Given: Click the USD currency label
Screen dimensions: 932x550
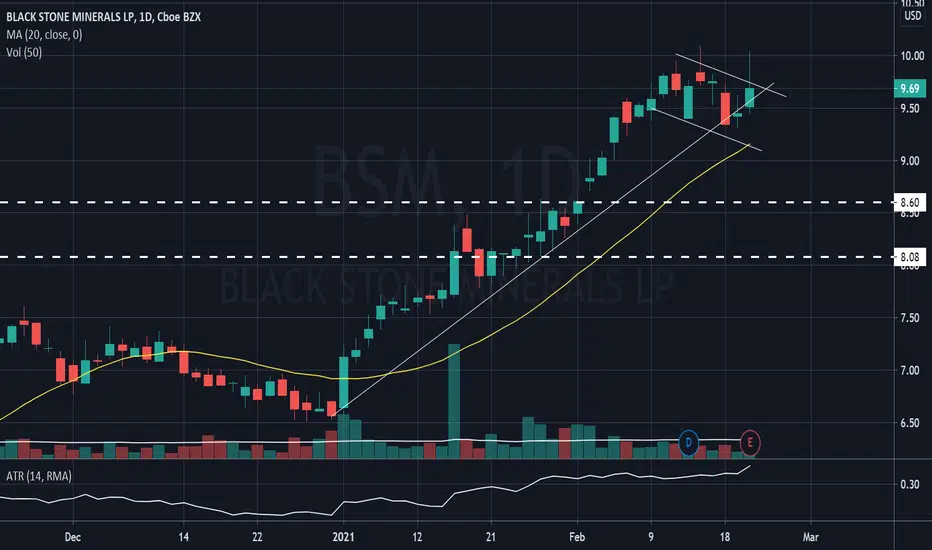Looking at the screenshot, I should point(912,16).
